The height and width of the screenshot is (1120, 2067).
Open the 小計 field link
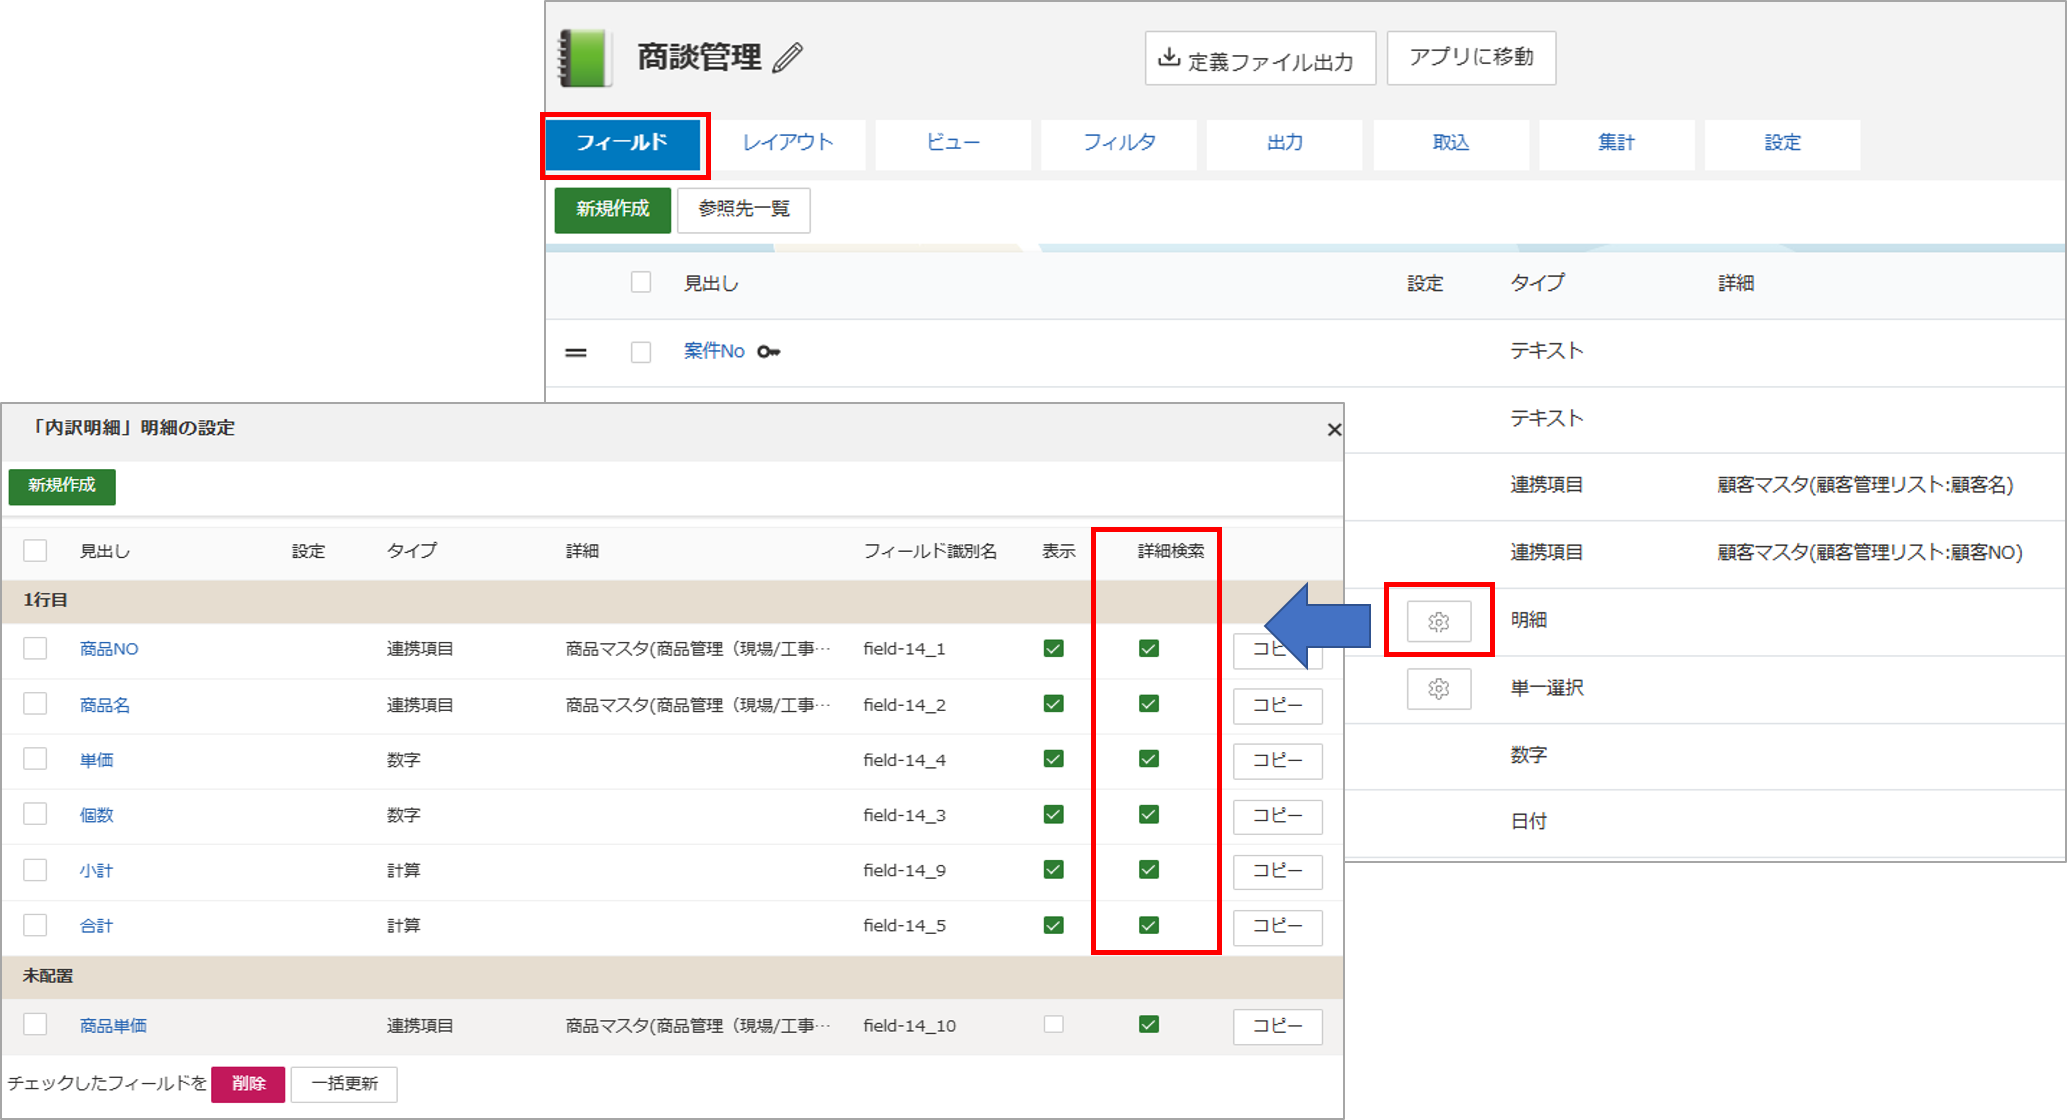(96, 871)
